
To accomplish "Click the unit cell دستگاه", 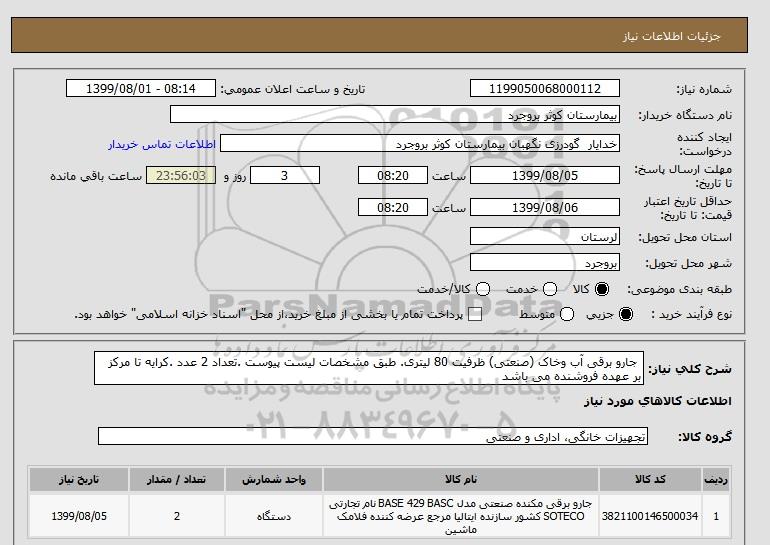I will click(274, 516).
